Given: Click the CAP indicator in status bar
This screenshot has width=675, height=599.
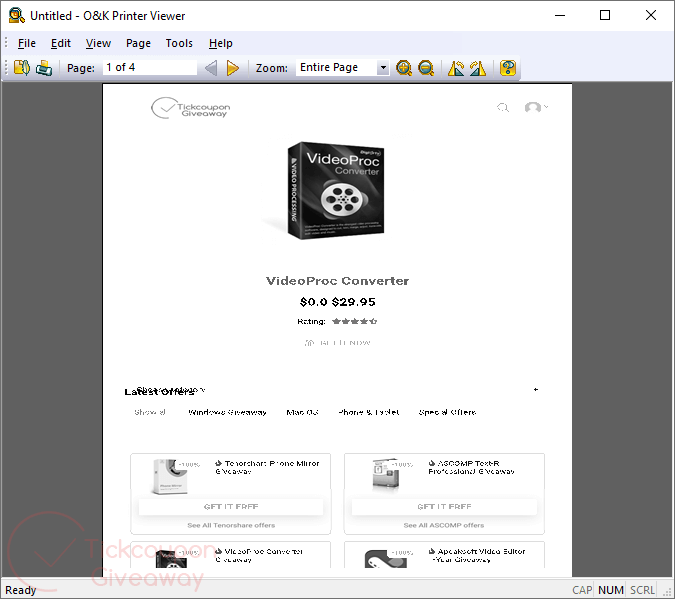Looking at the screenshot, I should [582, 590].
